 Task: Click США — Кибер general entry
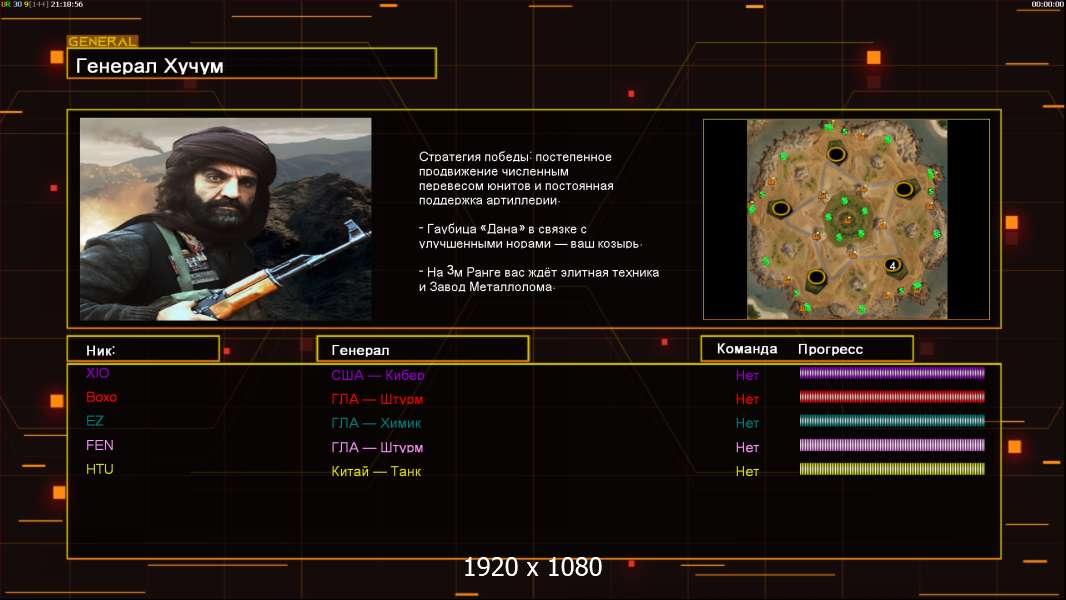[x=378, y=376]
